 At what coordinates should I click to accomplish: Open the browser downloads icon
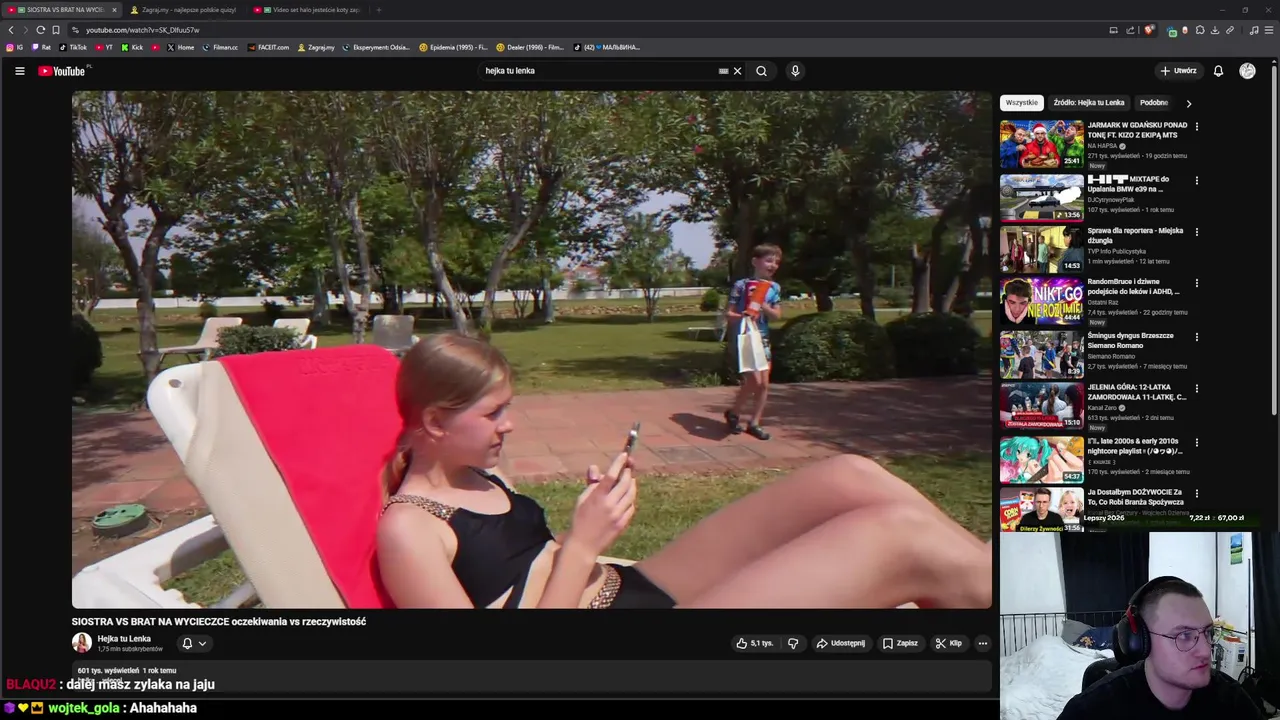click(x=1215, y=30)
